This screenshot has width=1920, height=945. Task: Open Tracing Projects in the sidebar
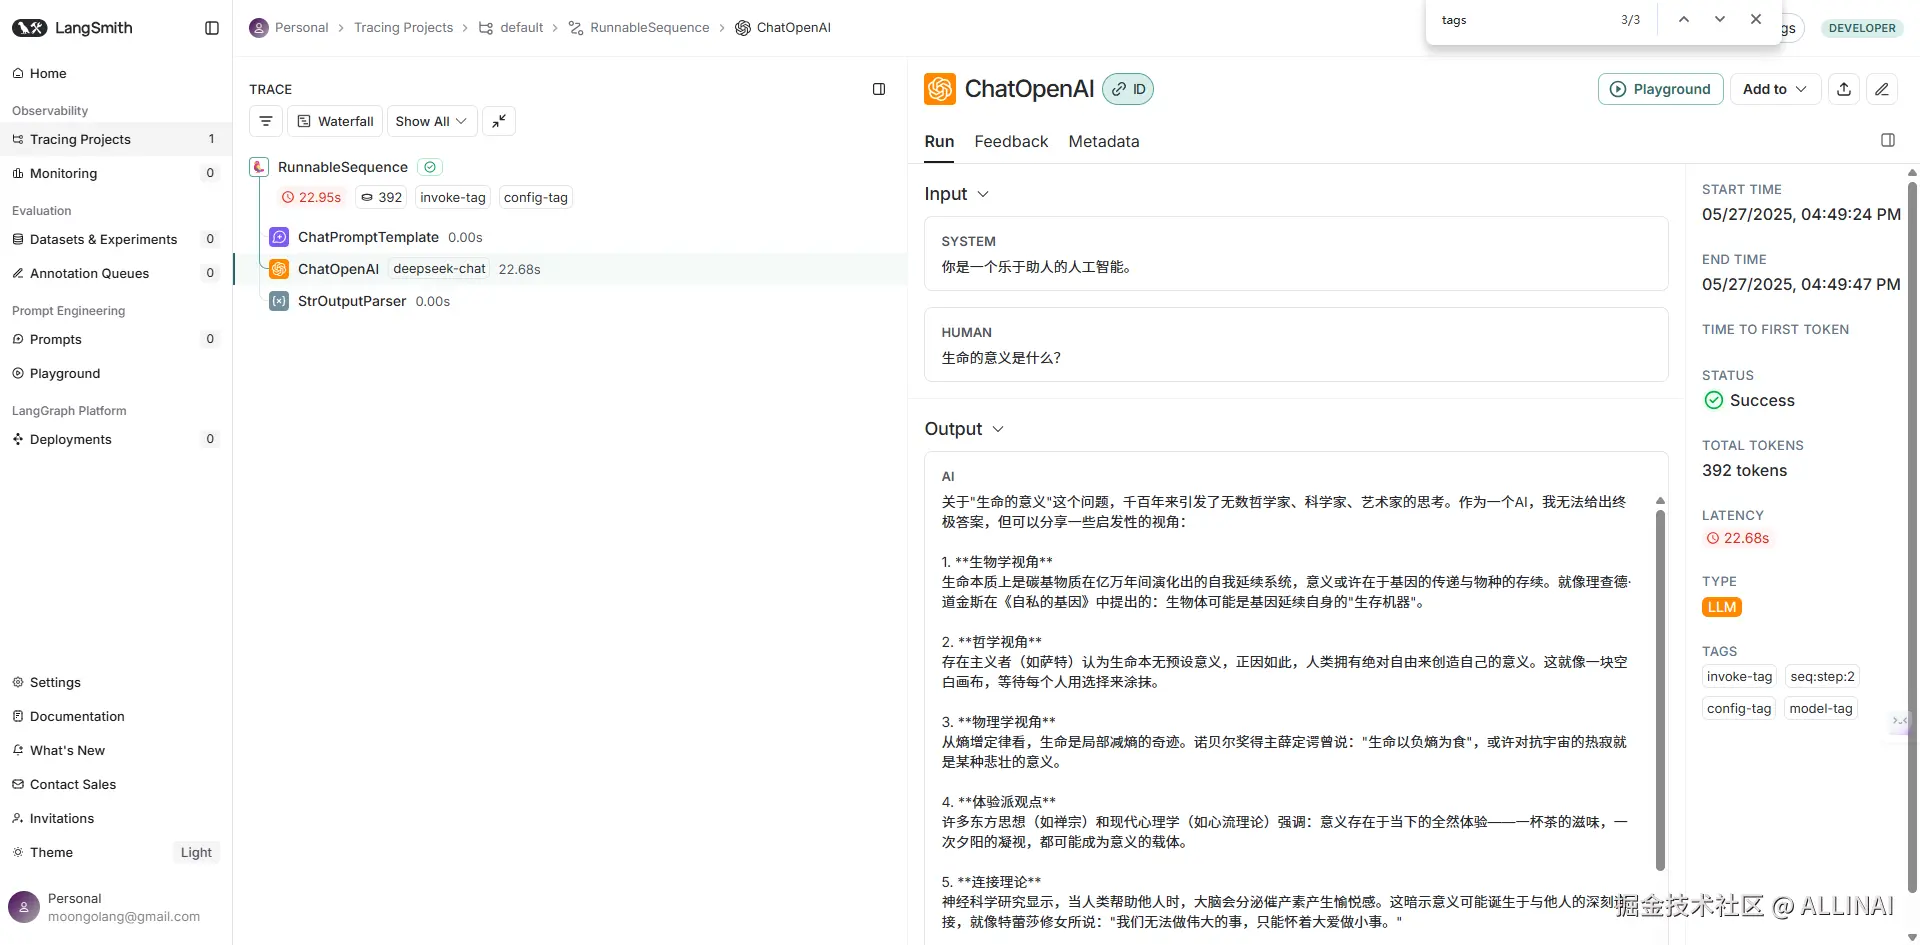pos(116,139)
